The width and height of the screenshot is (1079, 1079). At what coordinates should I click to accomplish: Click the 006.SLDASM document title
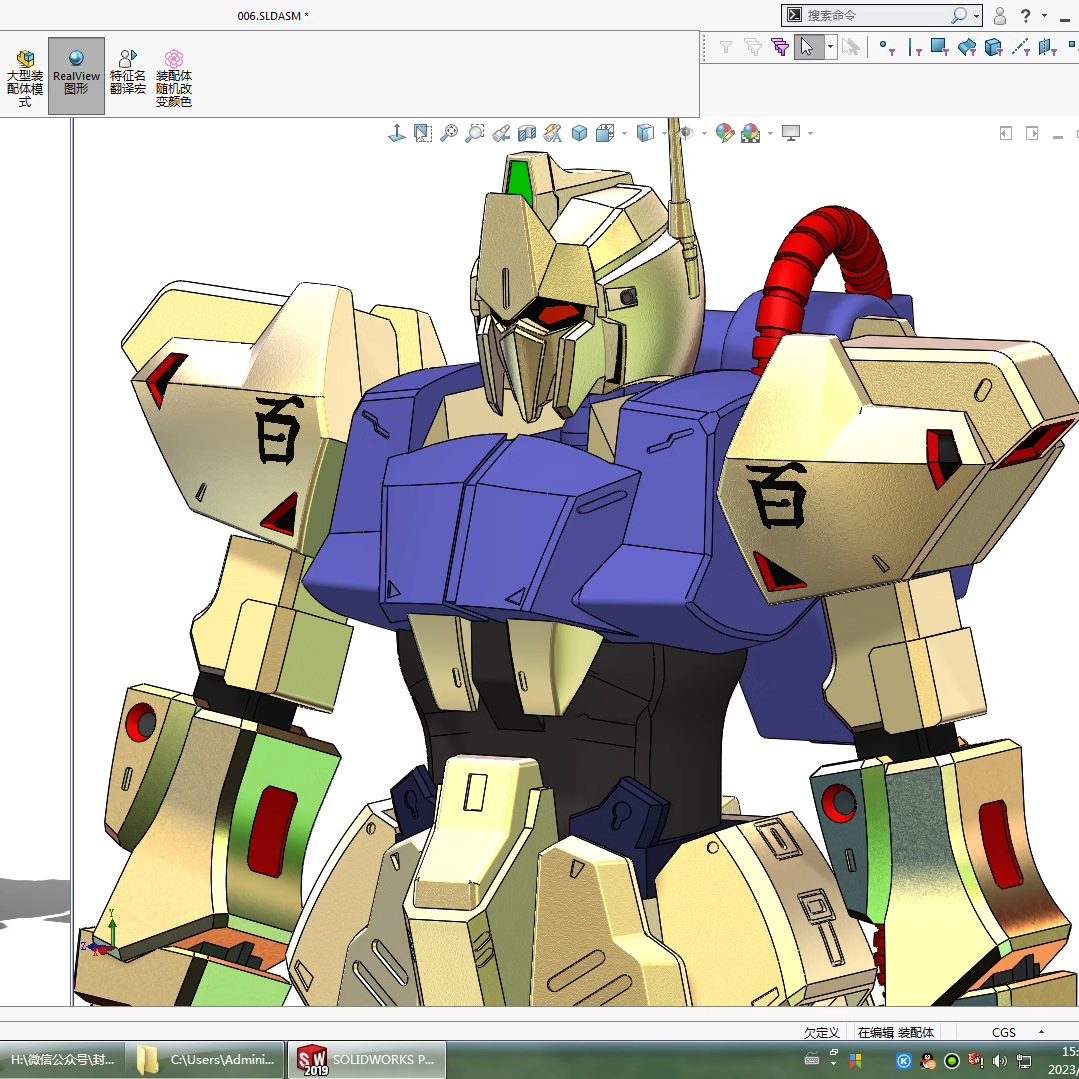[x=273, y=16]
